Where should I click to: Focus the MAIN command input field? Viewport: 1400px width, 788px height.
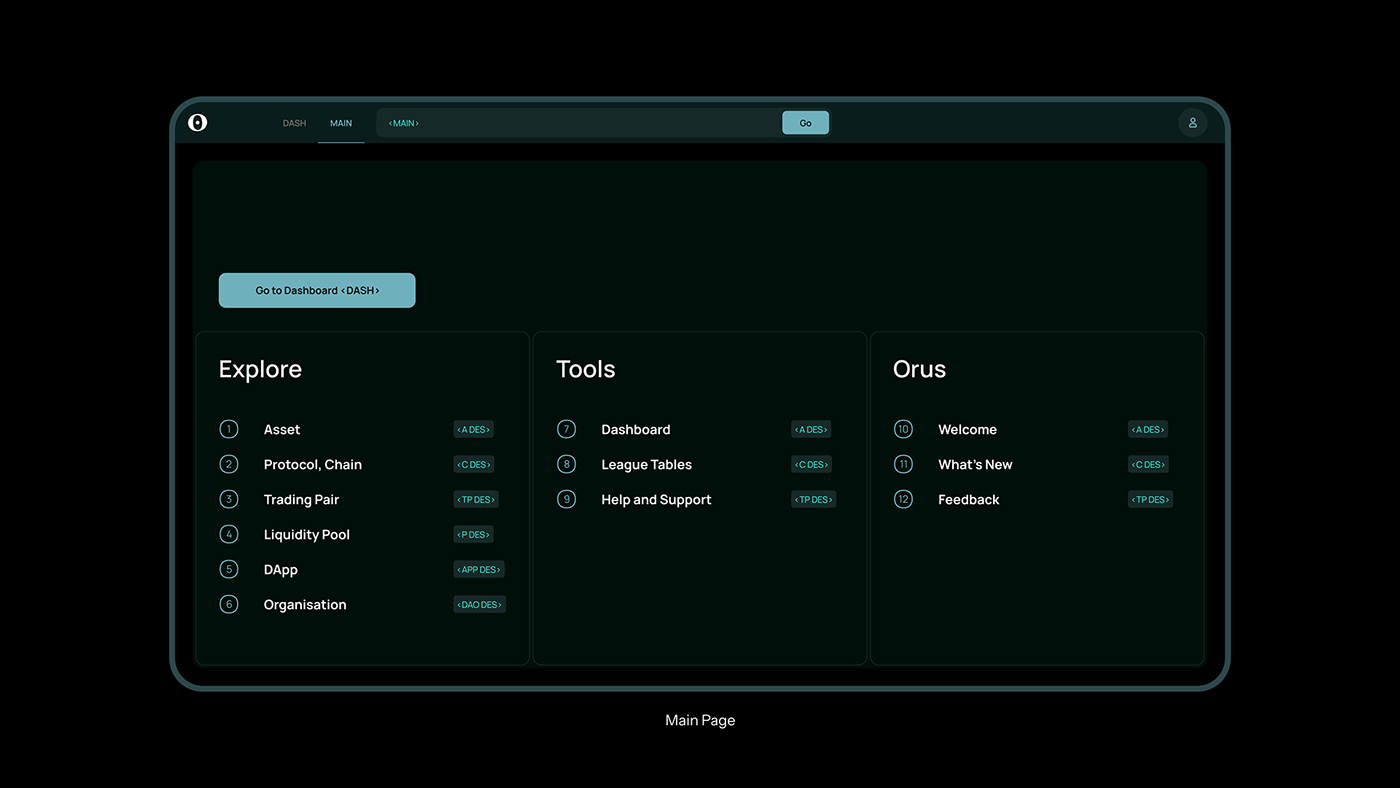tap(580, 123)
